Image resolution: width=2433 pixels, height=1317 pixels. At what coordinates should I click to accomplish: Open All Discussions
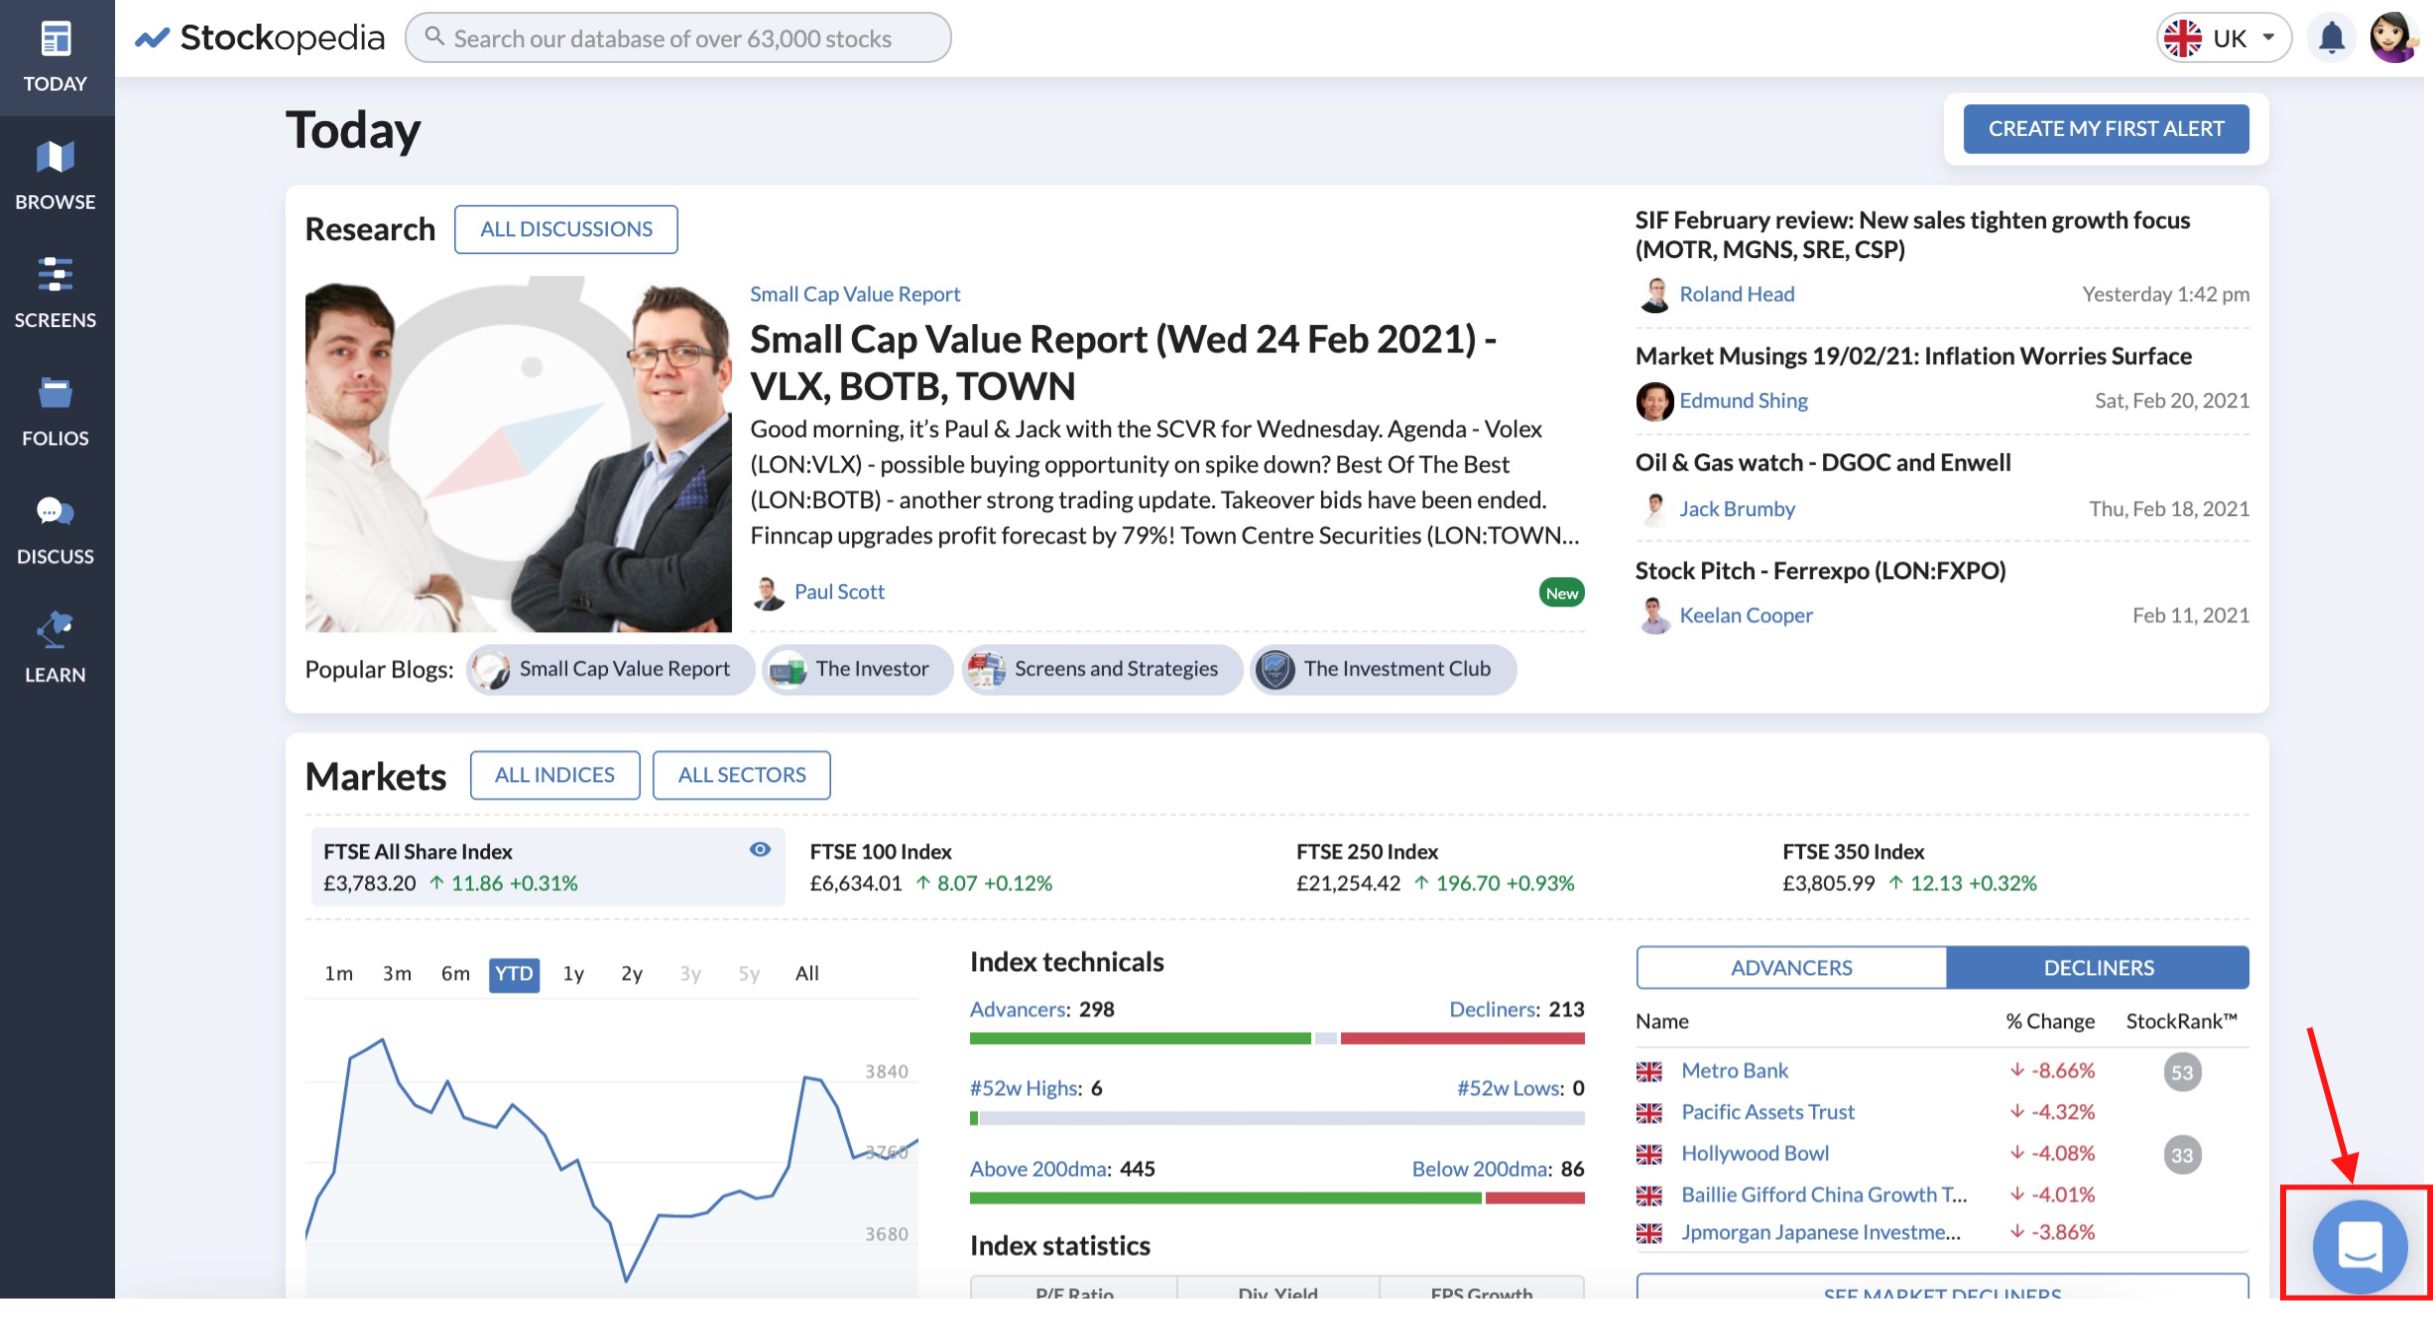566,229
